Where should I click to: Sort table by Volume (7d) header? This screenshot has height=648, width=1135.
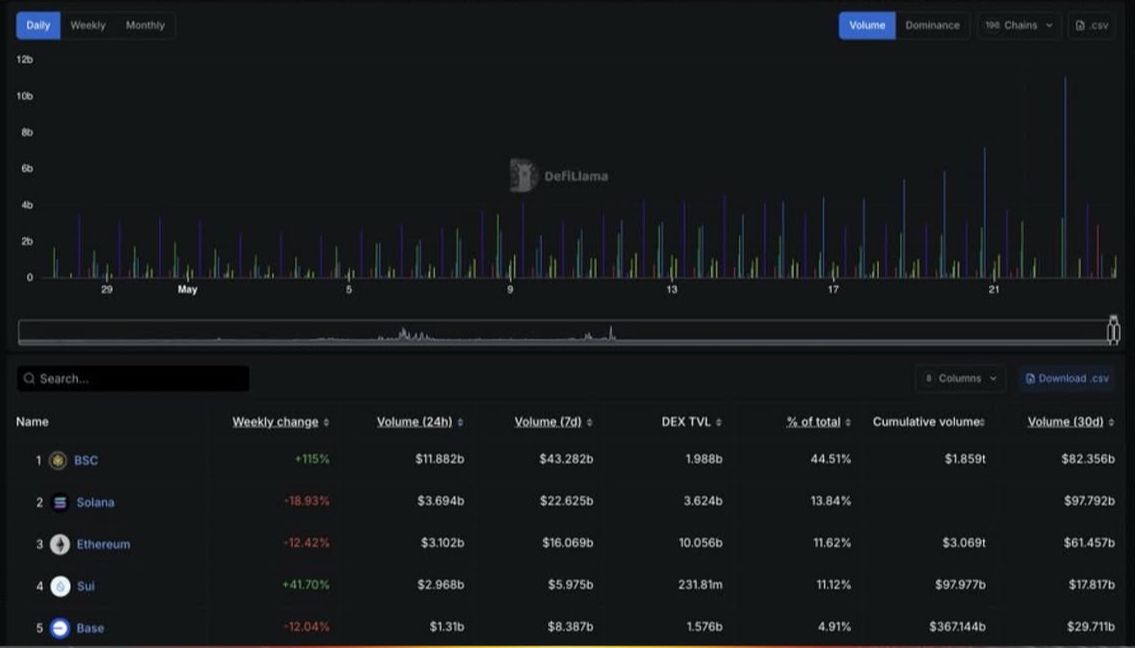tap(548, 422)
